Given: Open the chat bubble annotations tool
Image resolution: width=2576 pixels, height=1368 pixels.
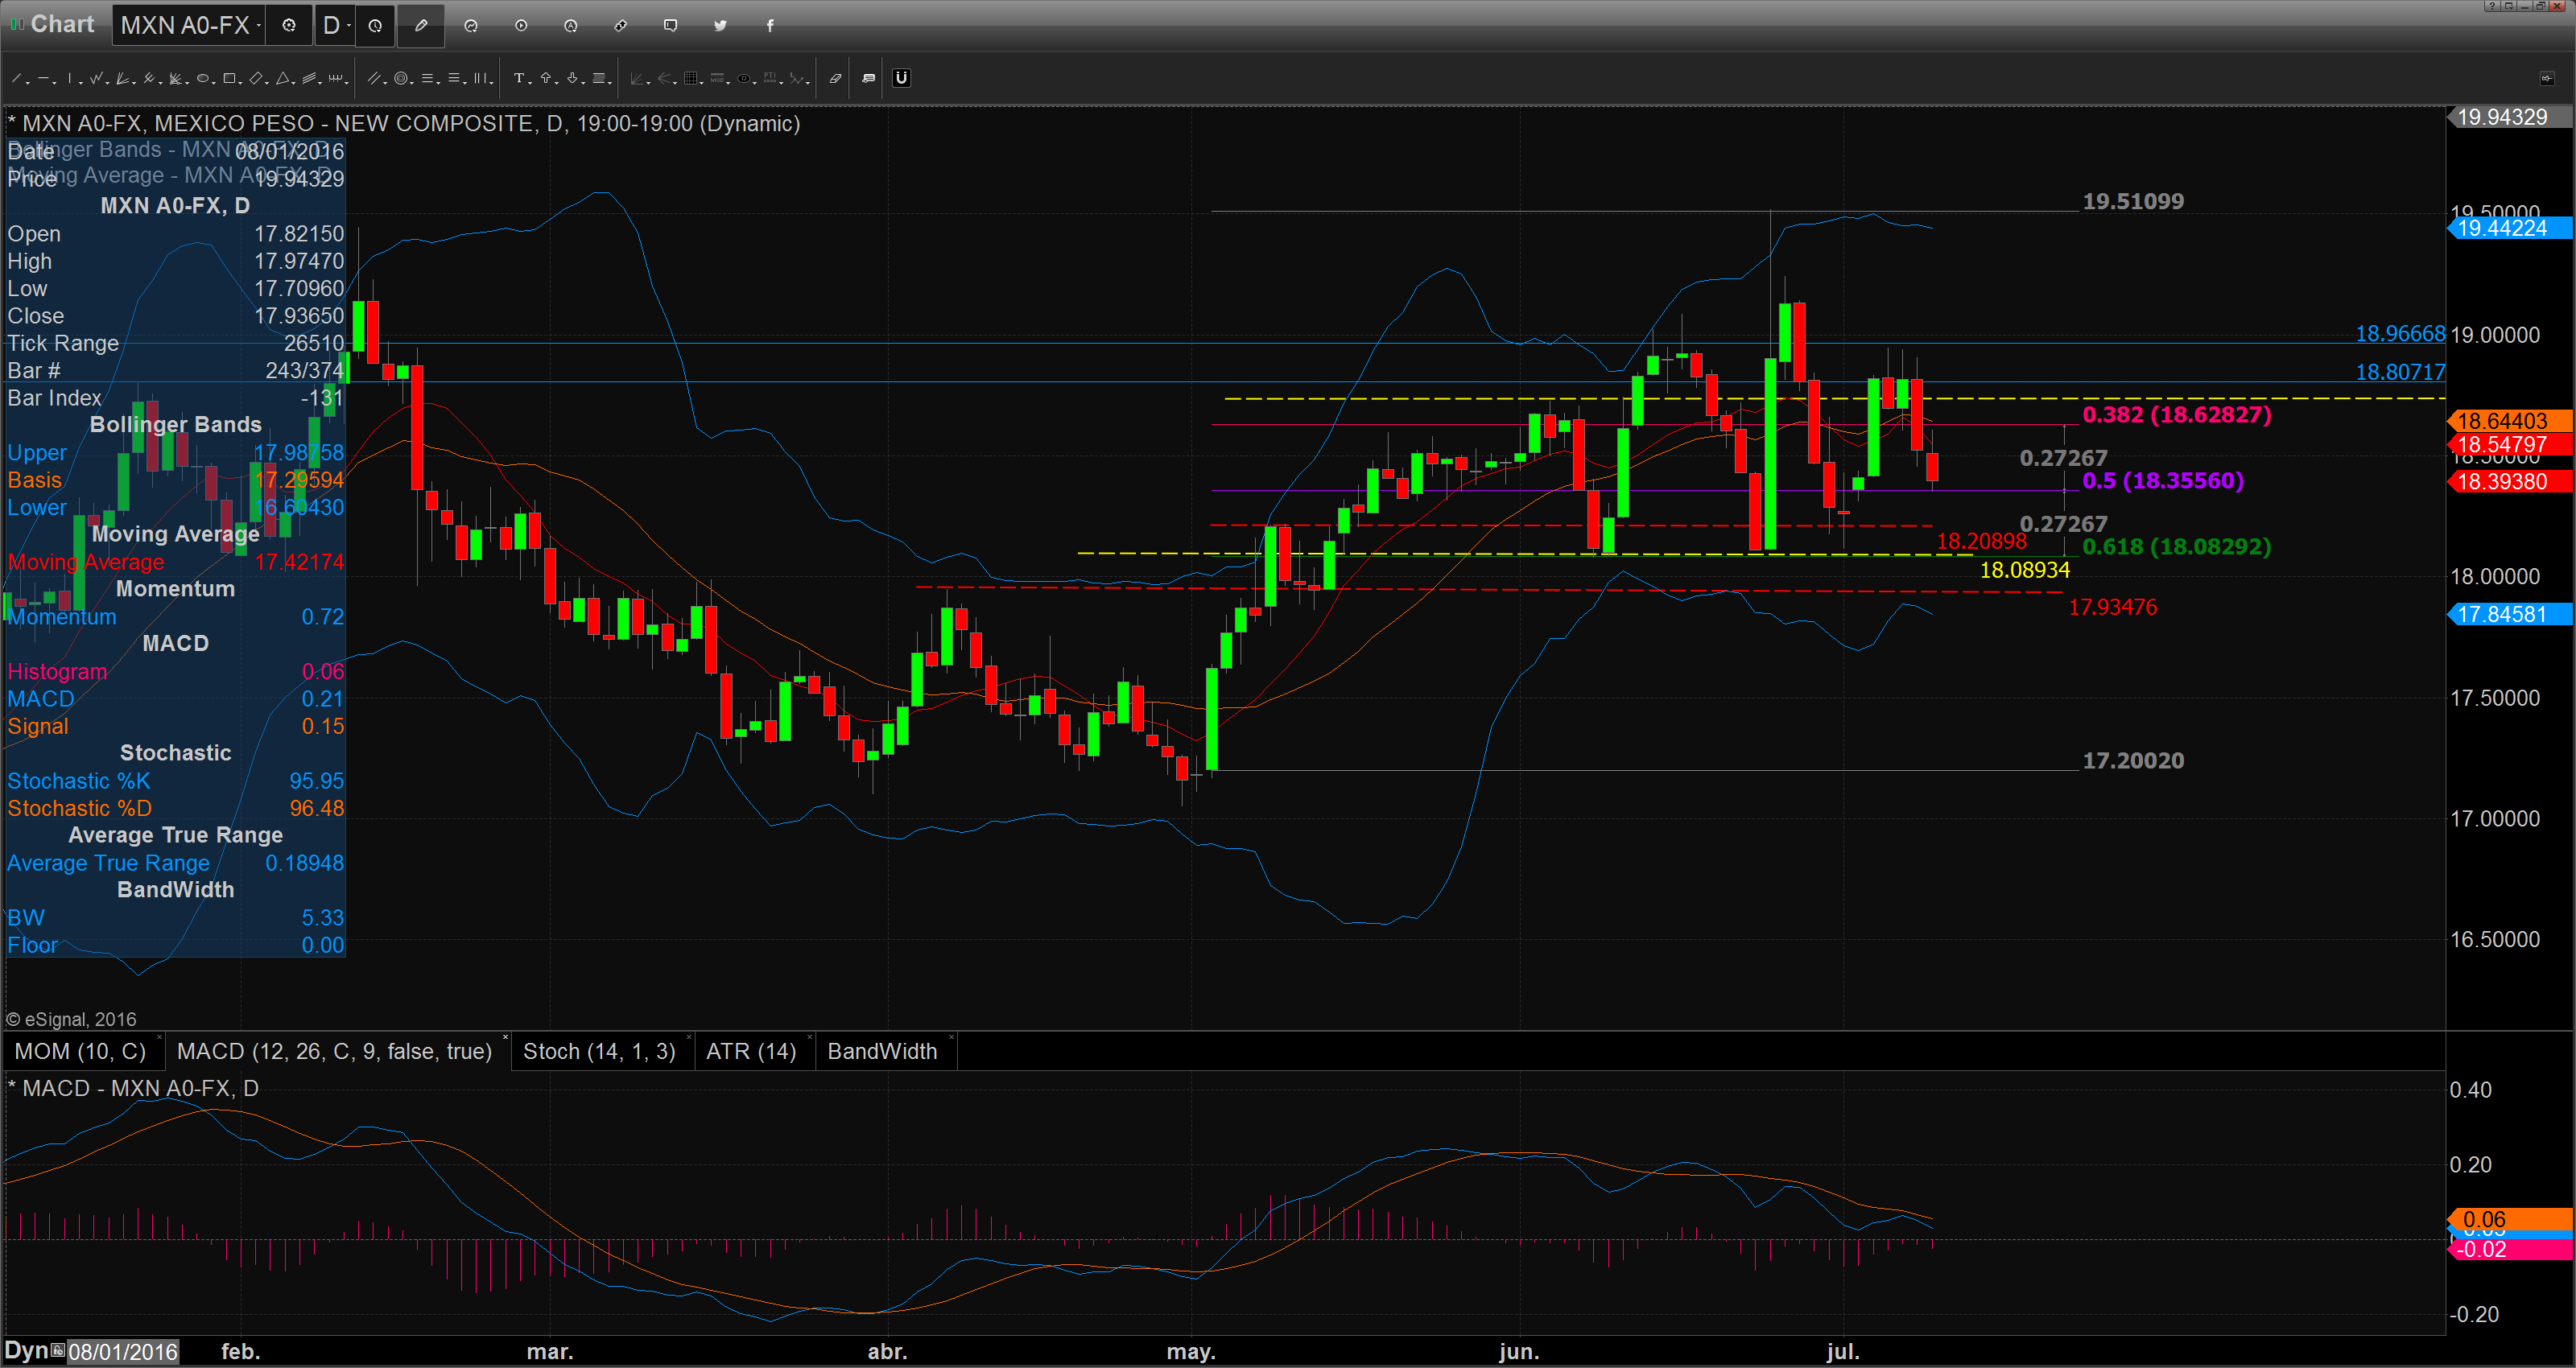Looking at the screenshot, I should pyautogui.click(x=869, y=78).
